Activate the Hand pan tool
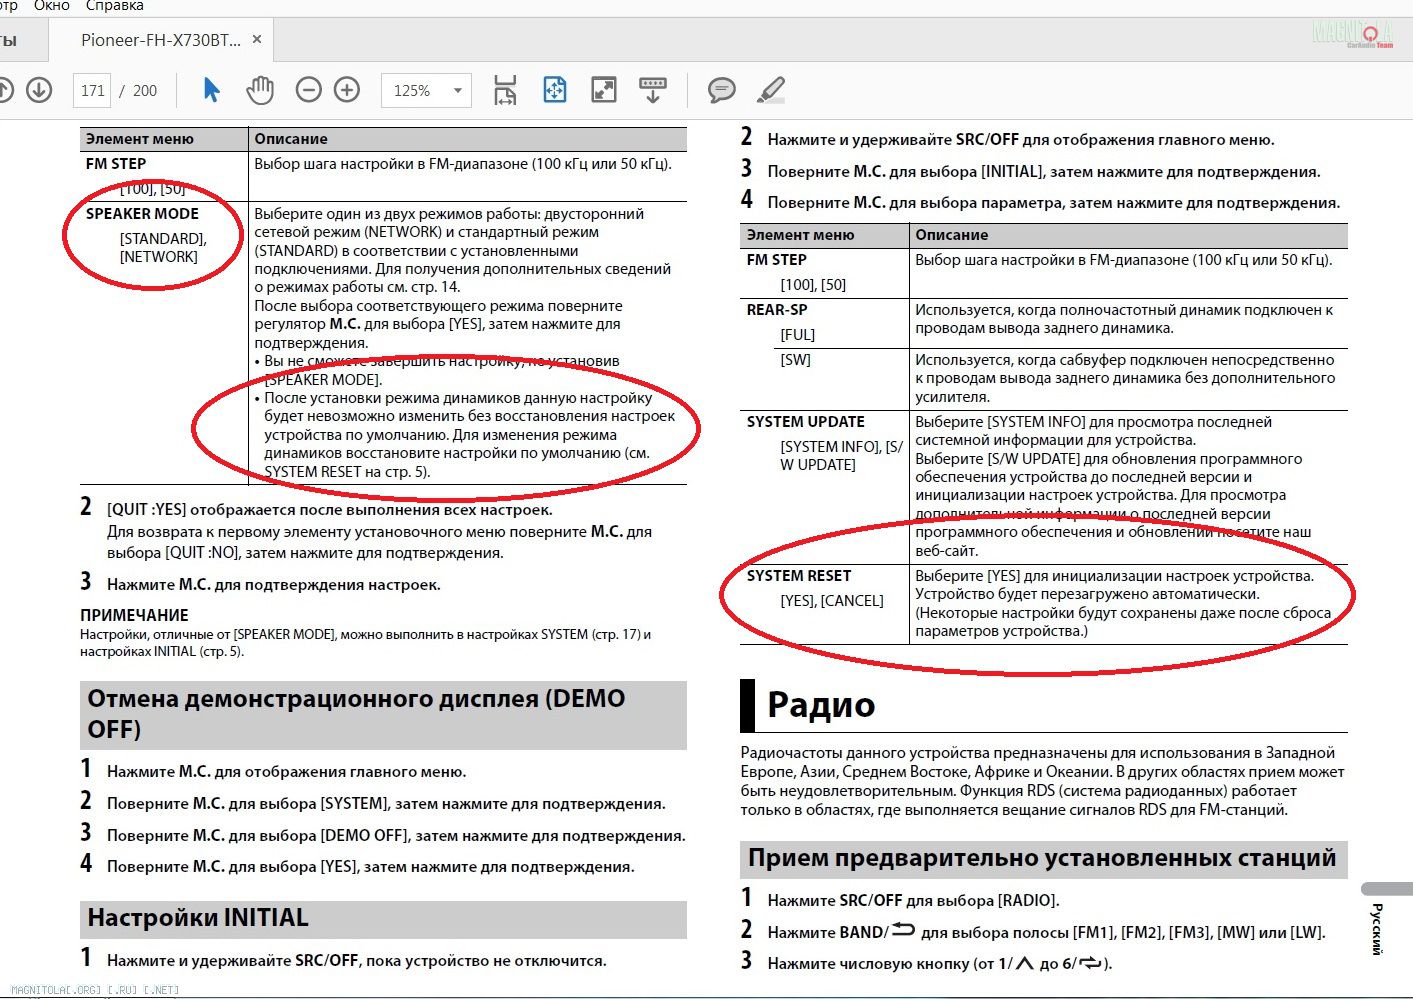 (260, 90)
